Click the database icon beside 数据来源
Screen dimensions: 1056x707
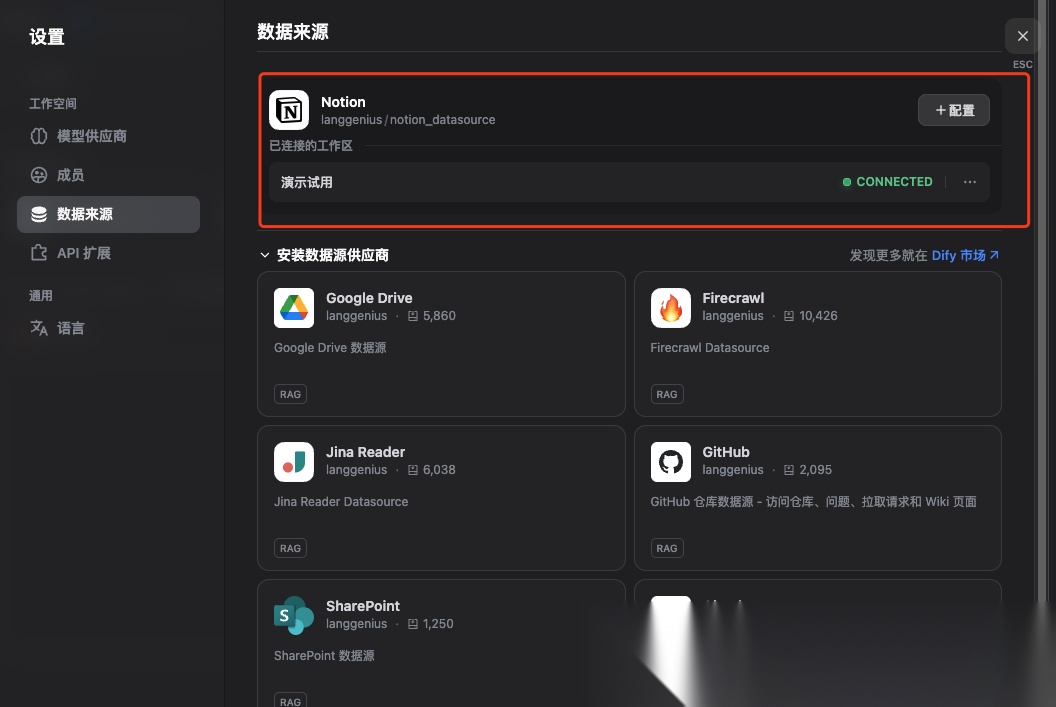coord(39,214)
